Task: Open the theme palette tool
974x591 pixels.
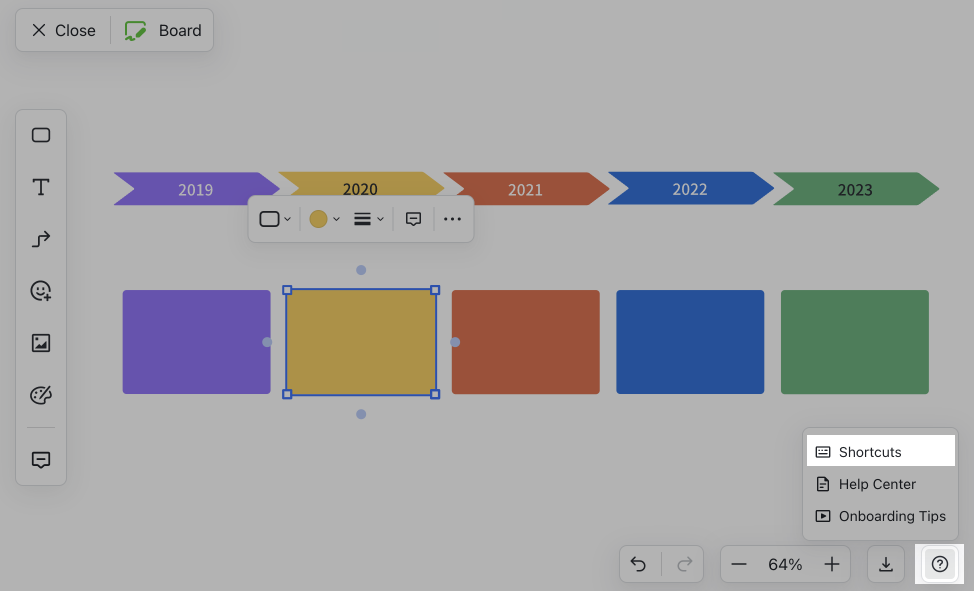Action: pyautogui.click(x=41, y=395)
